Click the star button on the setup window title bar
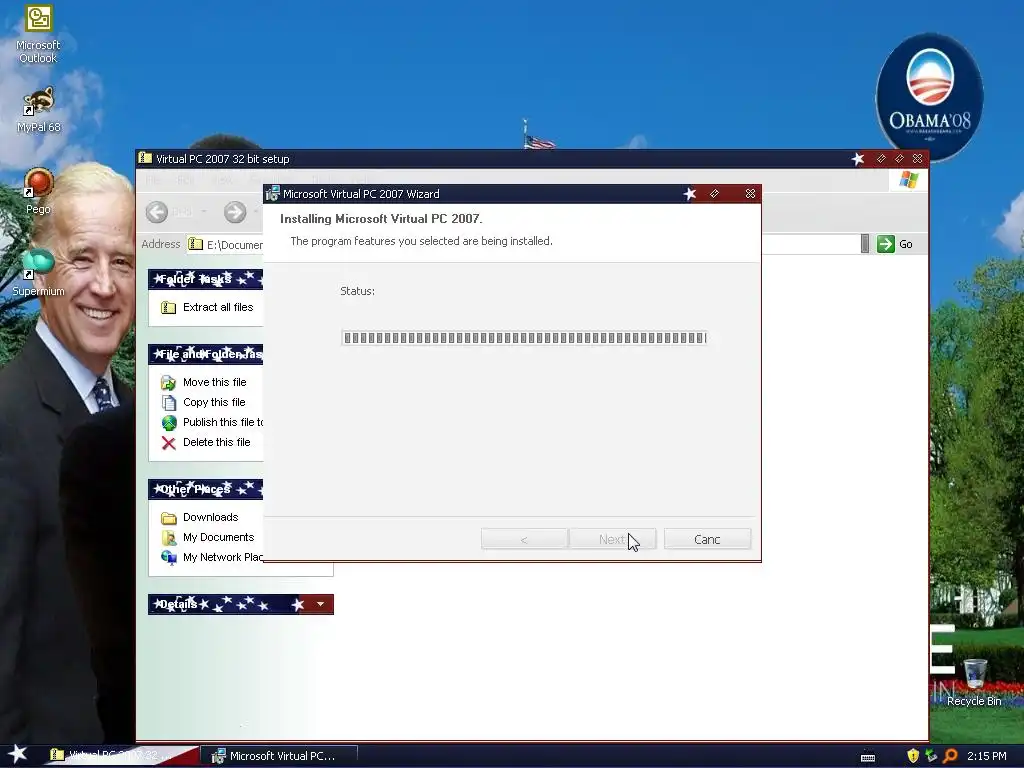The image size is (1024, 768). coord(858,159)
